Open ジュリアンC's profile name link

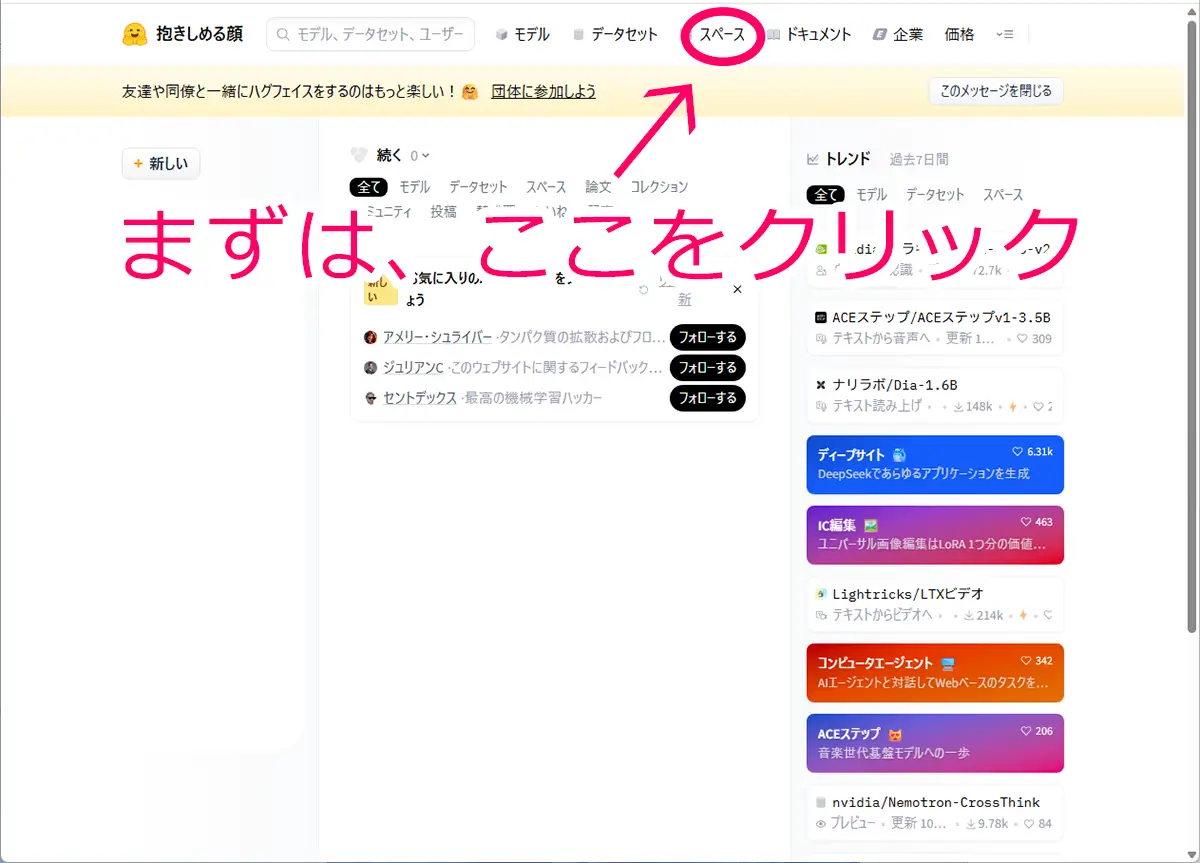point(413,368)
